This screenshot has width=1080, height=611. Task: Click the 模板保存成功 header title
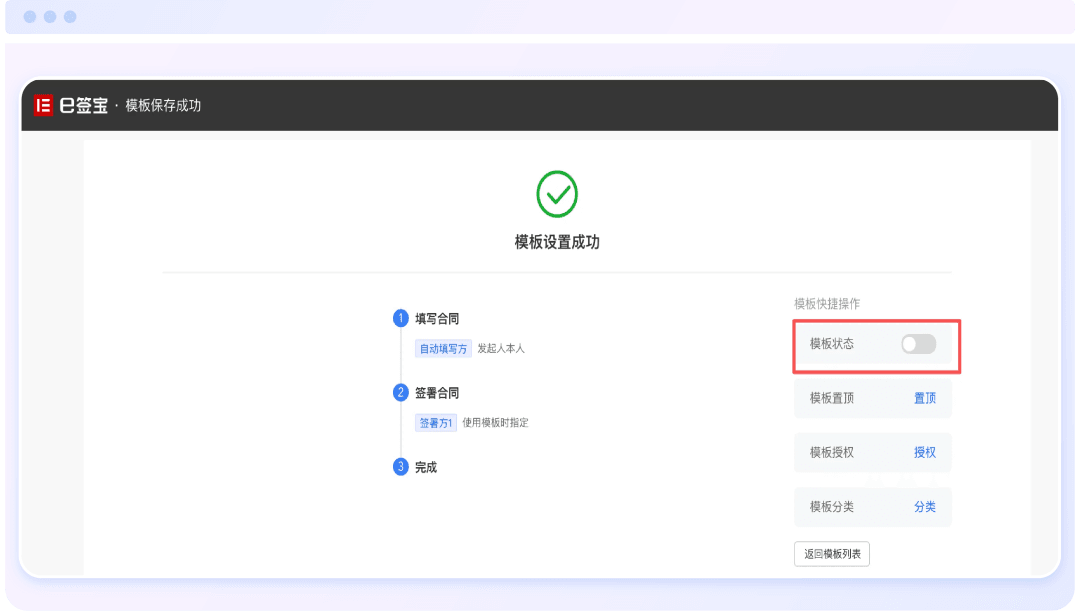[163, 105]
